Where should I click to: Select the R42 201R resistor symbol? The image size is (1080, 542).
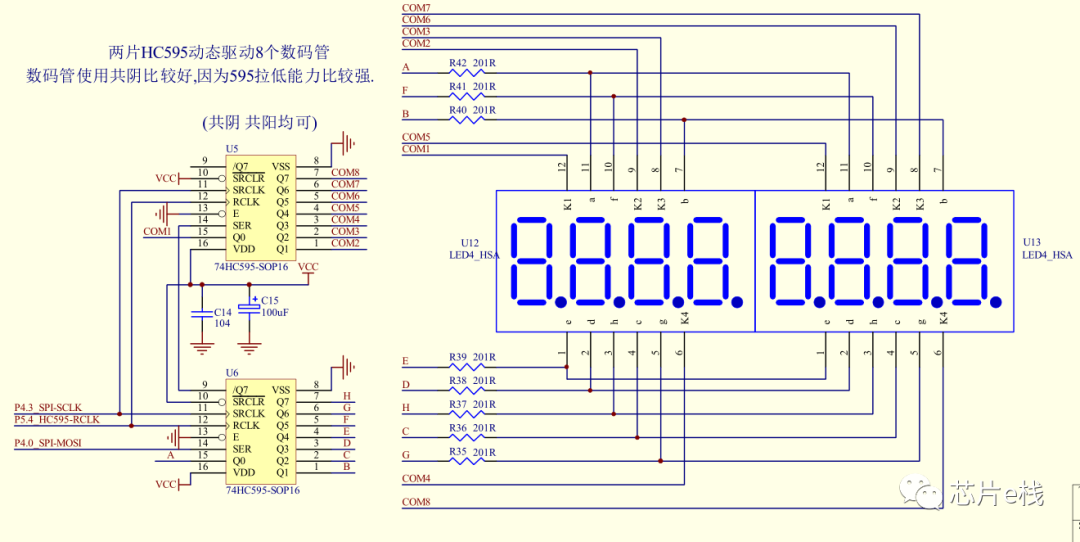coord(466,72)
